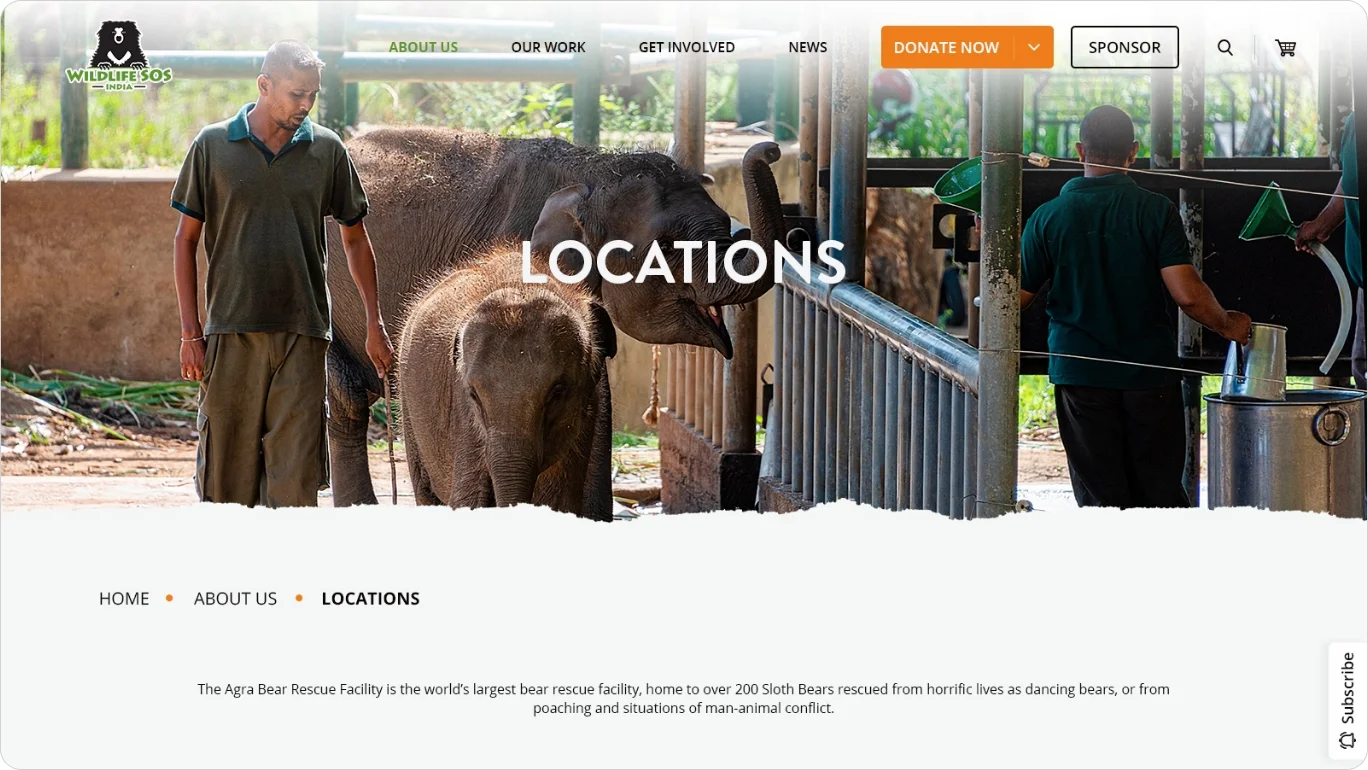The image size is (1368, 770).
Task: Click the bell icon on Subscribe tab
Action: (x=1347, y=740)
